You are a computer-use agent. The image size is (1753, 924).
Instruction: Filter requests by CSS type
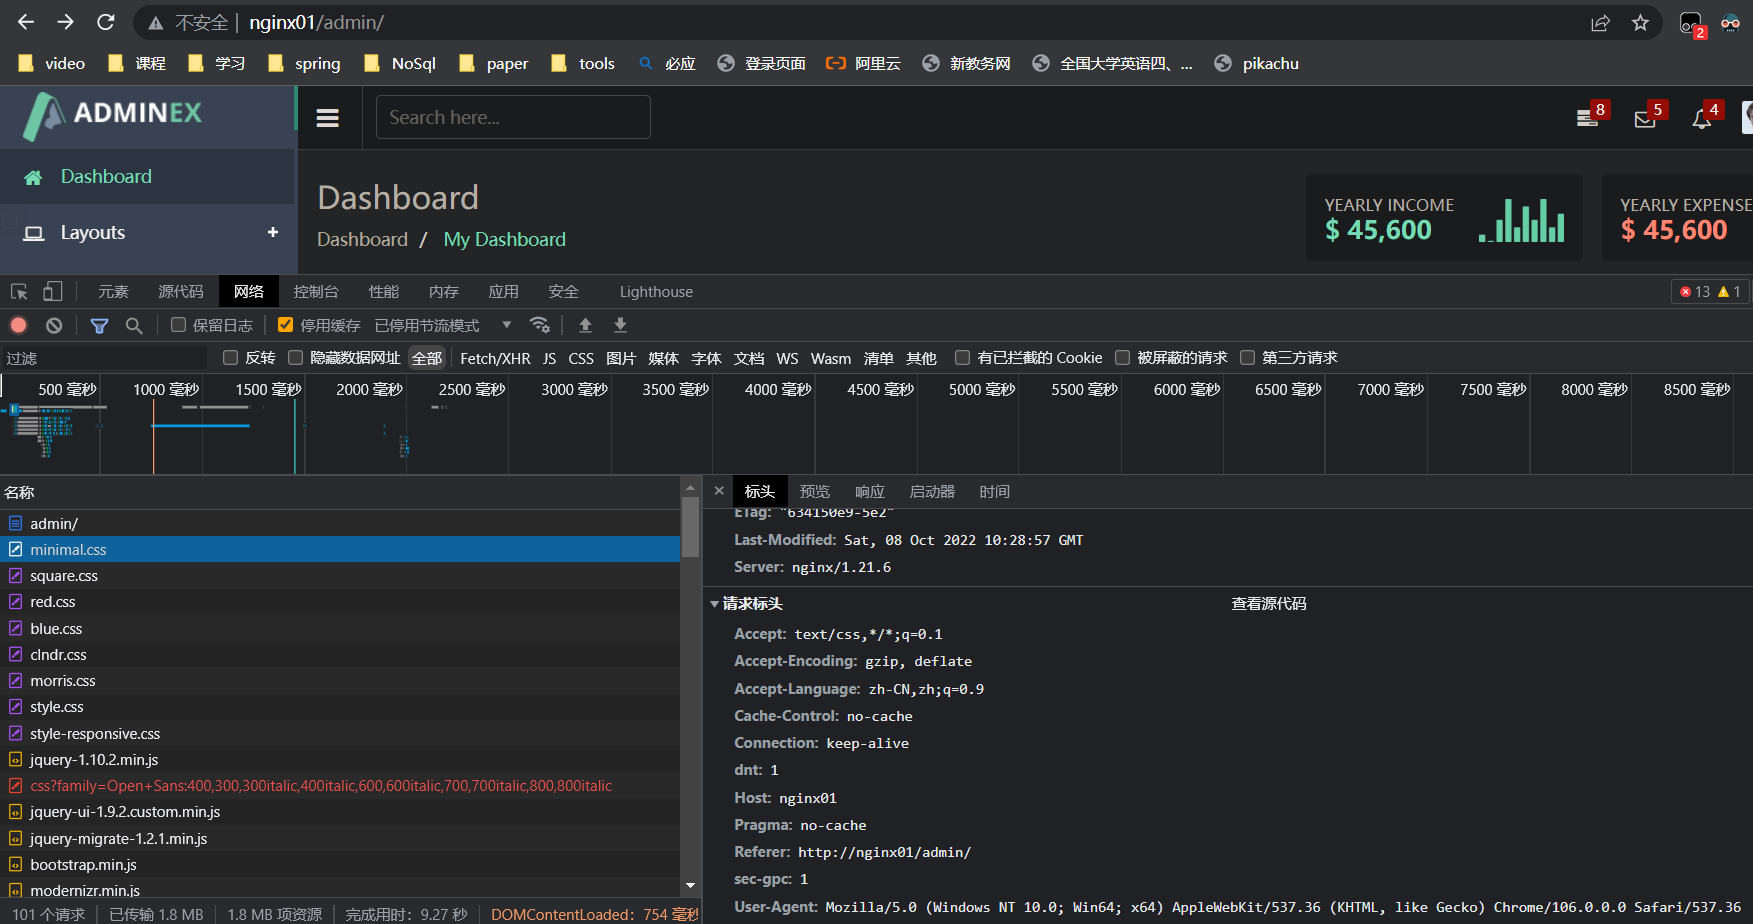click(581, 358)
